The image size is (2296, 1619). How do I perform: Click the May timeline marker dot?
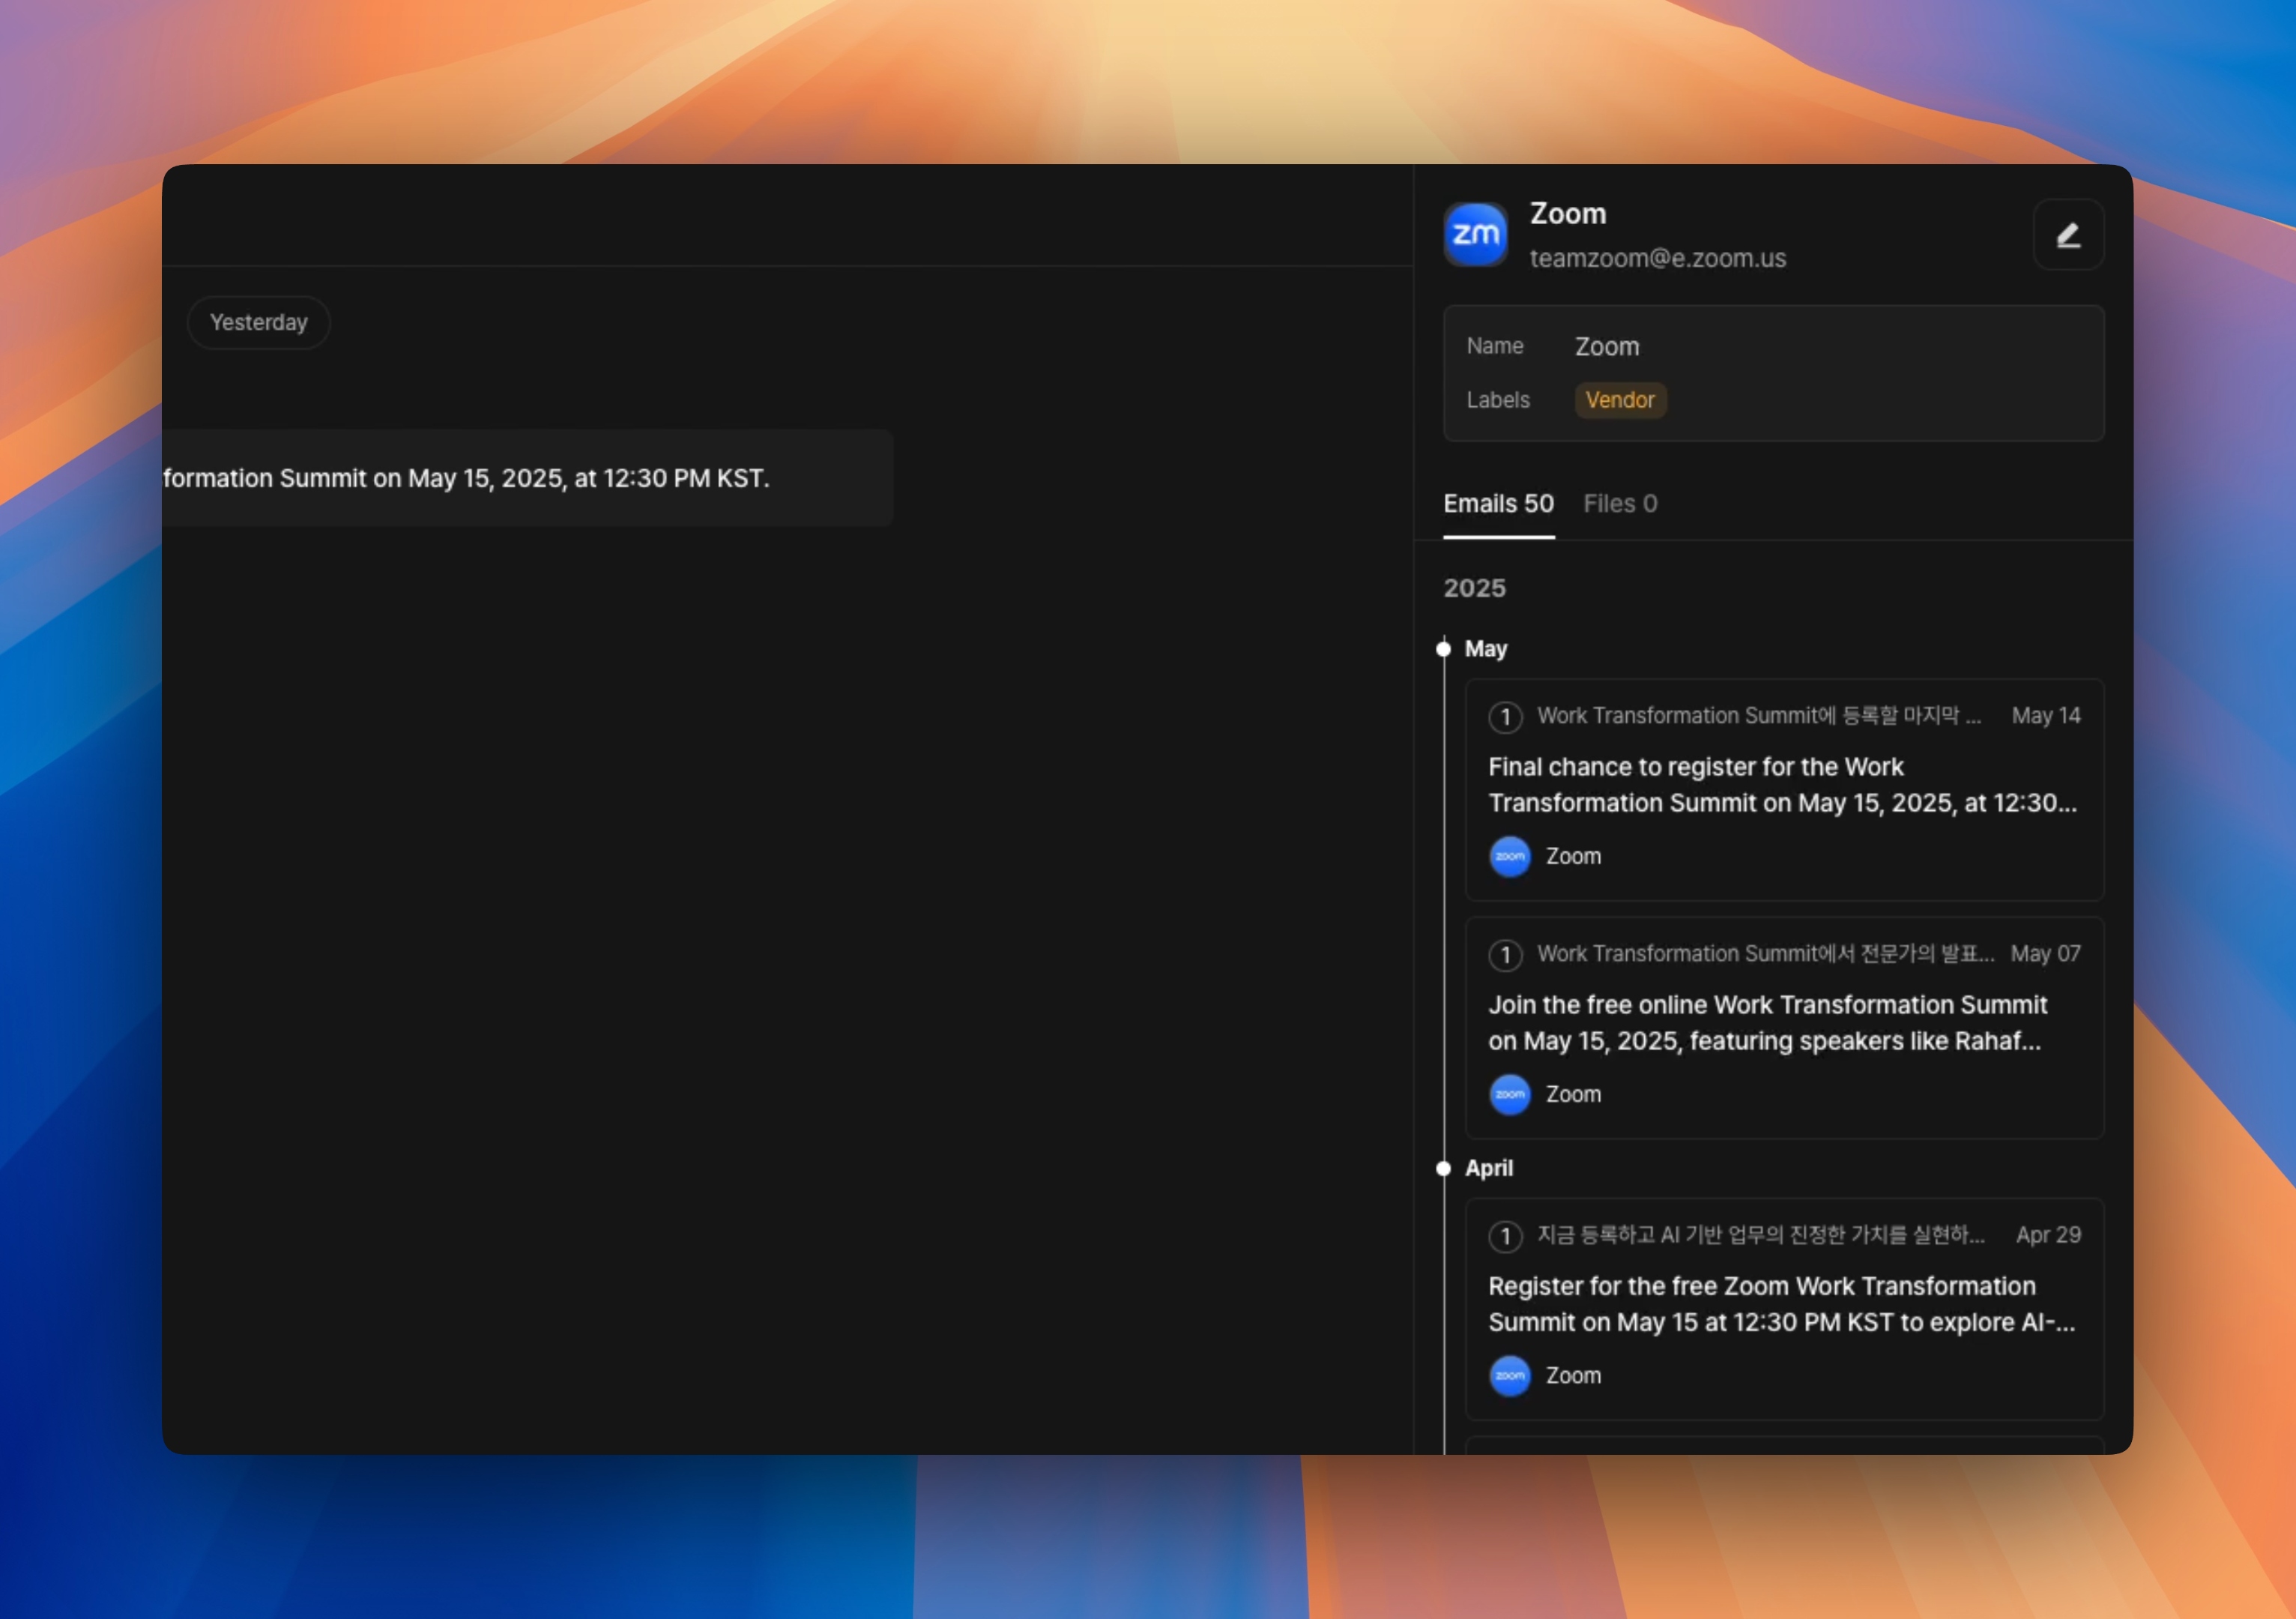point(1443,649)
